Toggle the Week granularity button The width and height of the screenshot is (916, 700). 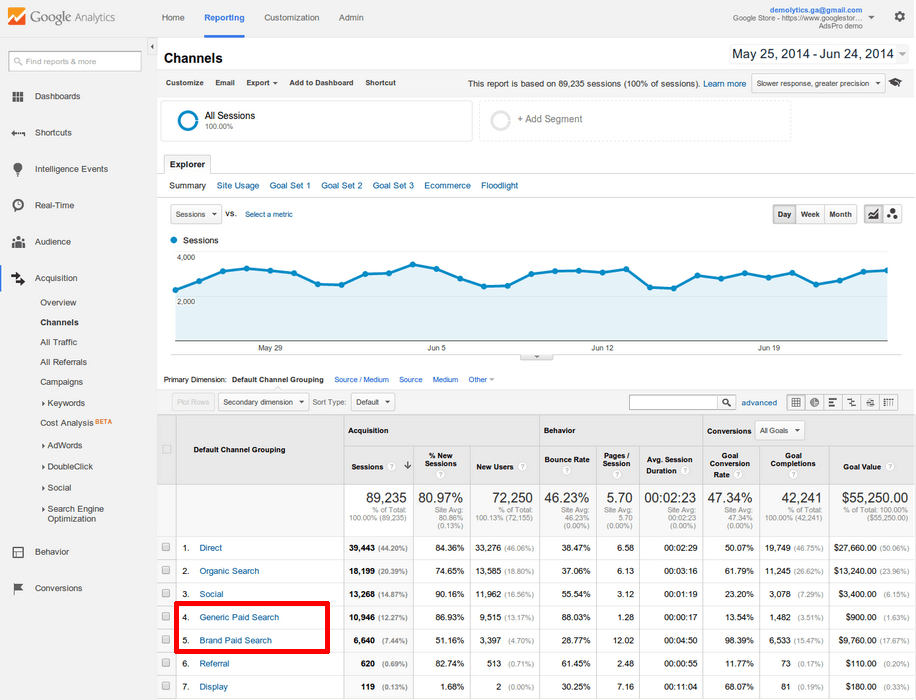click(x=810, y=214)
